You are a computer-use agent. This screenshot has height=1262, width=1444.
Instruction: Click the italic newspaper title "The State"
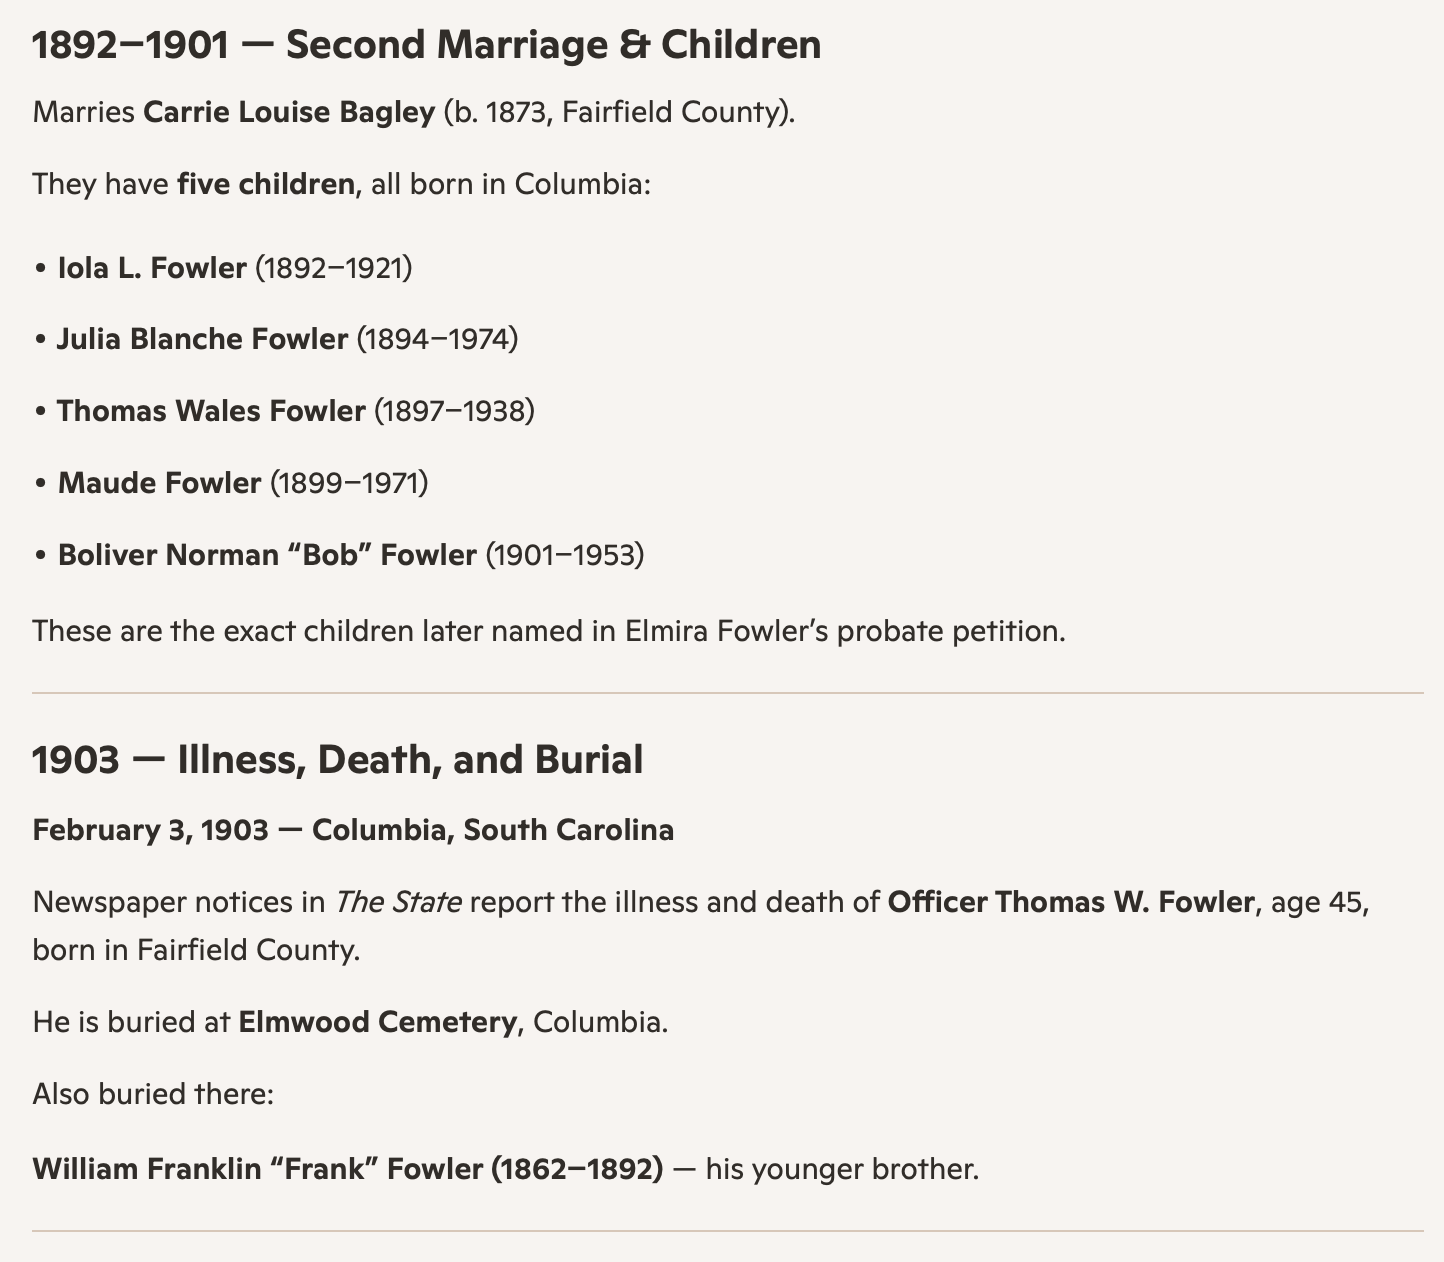(x=398, y=902)
